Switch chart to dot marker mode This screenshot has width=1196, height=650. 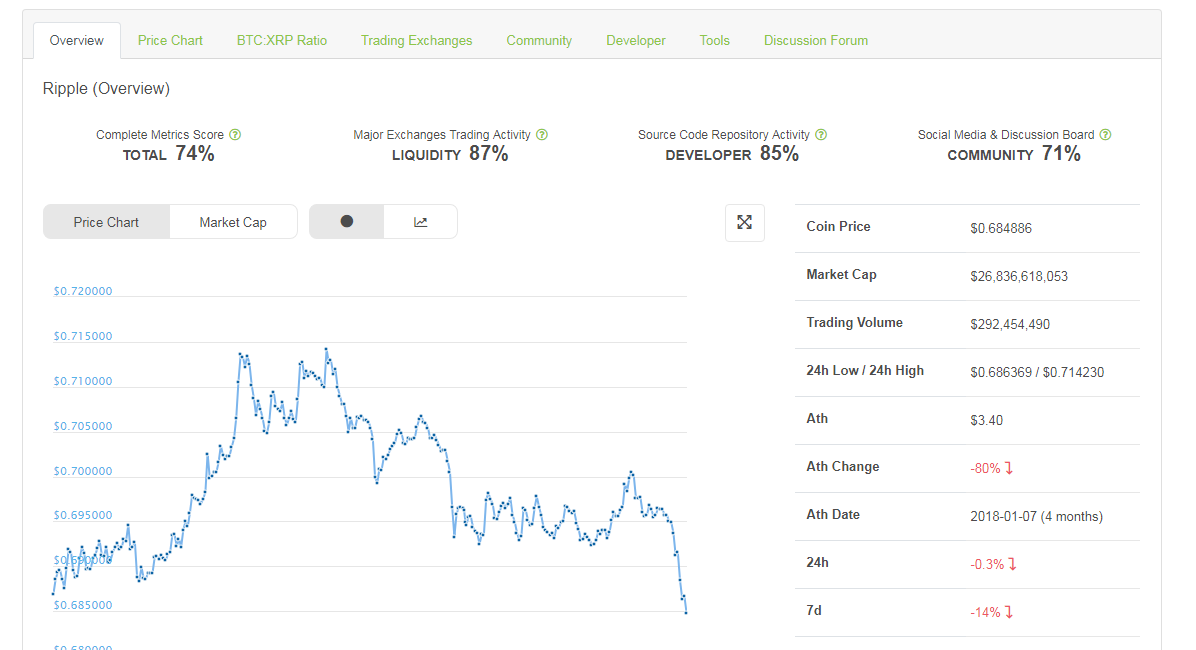point(346,221)
